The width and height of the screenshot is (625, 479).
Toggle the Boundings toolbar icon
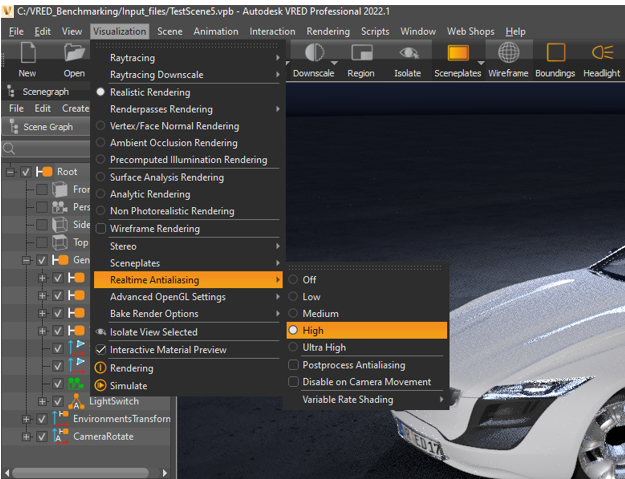[556, 53]
